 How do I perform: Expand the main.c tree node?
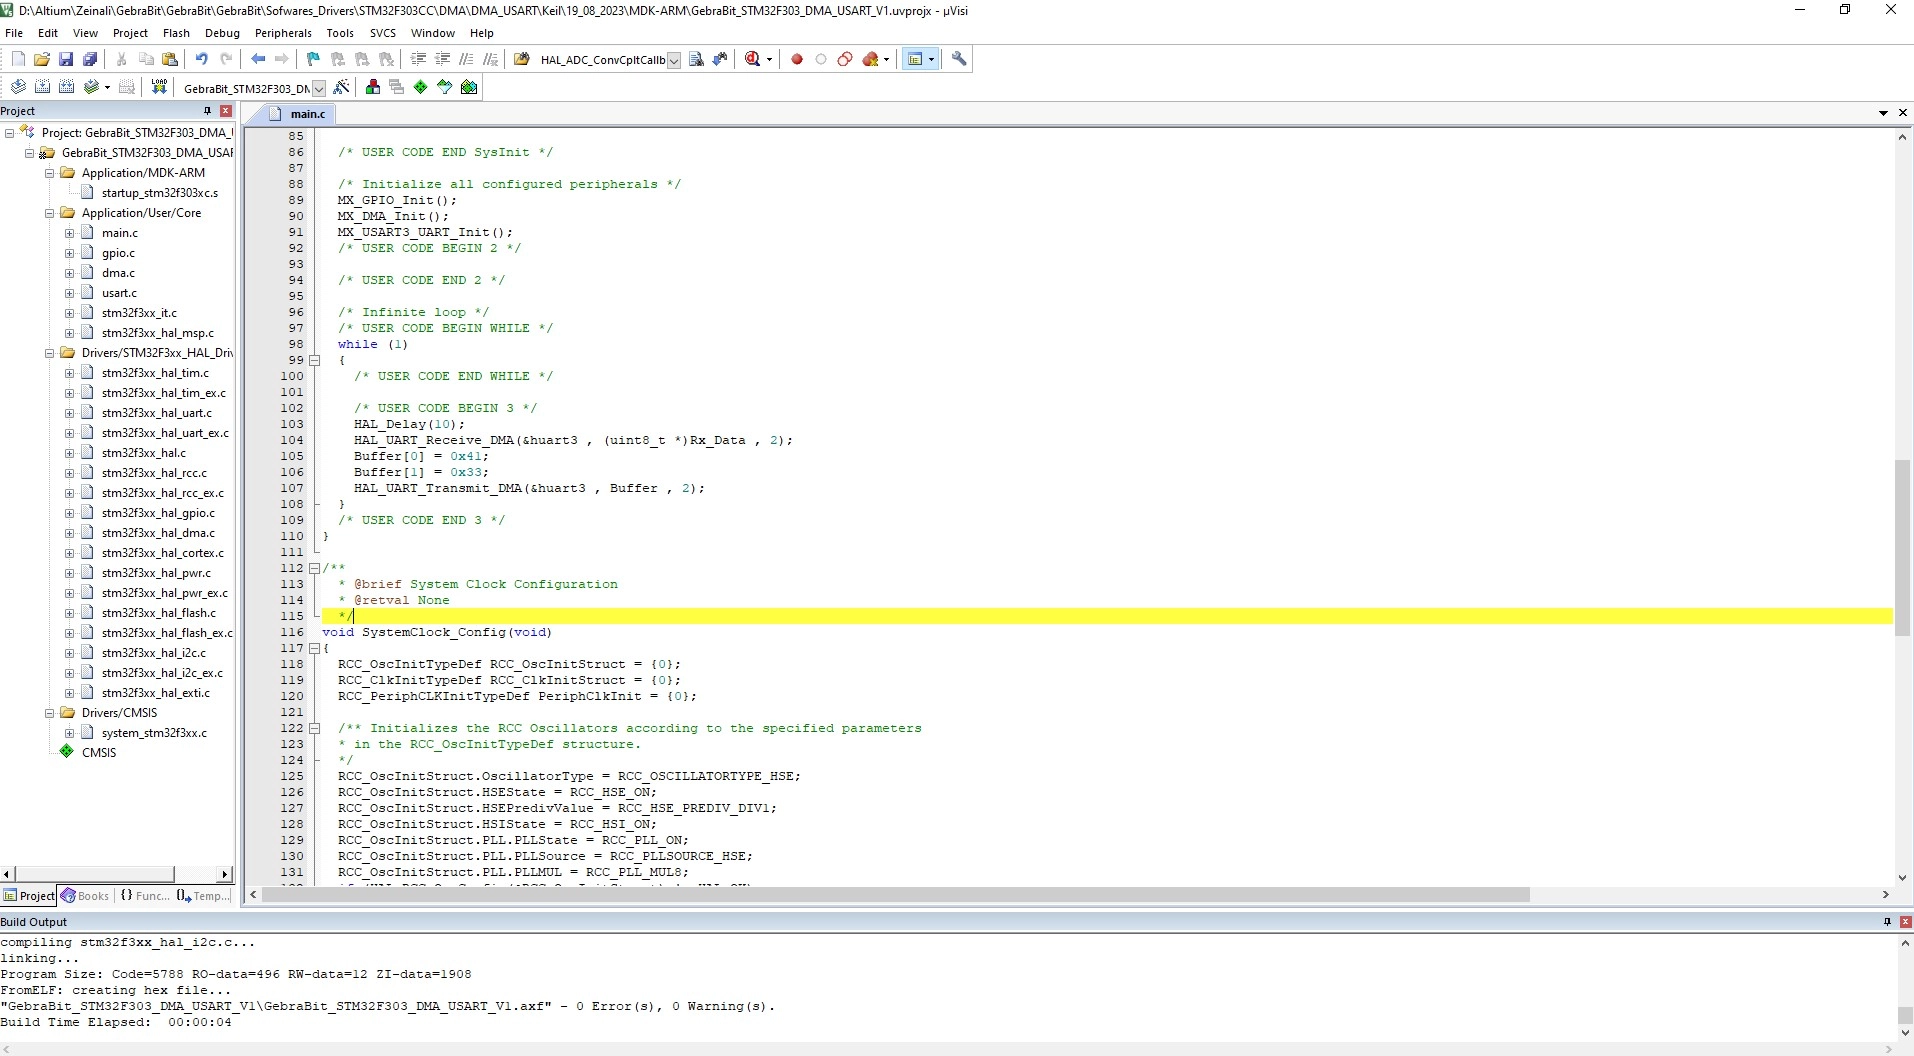click(x=70, y=233)
